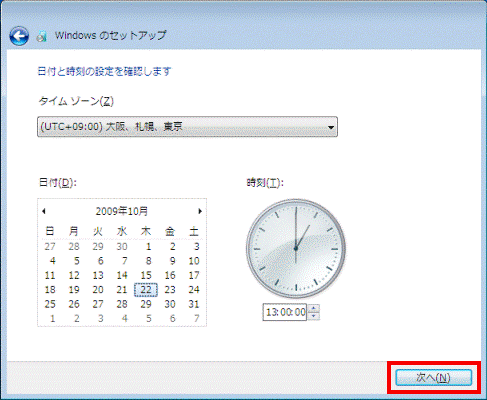Select day 18 in the calendar
Screen dimensions: 487x400
[50, 290]
